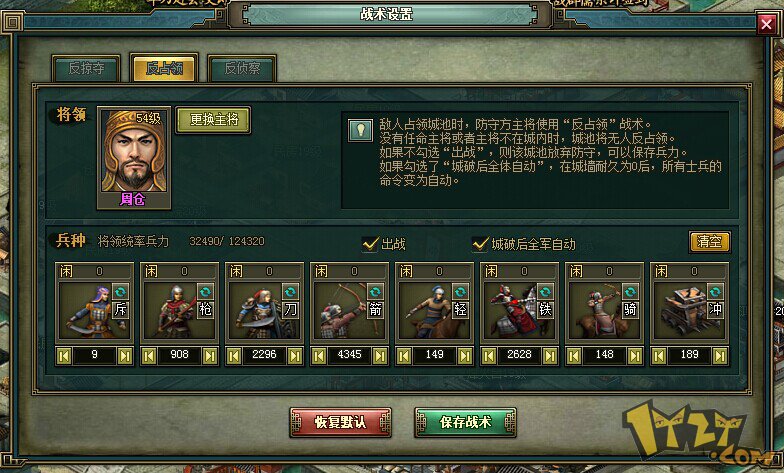Click the lightbulb hint icon

click(x=360, y=130)
